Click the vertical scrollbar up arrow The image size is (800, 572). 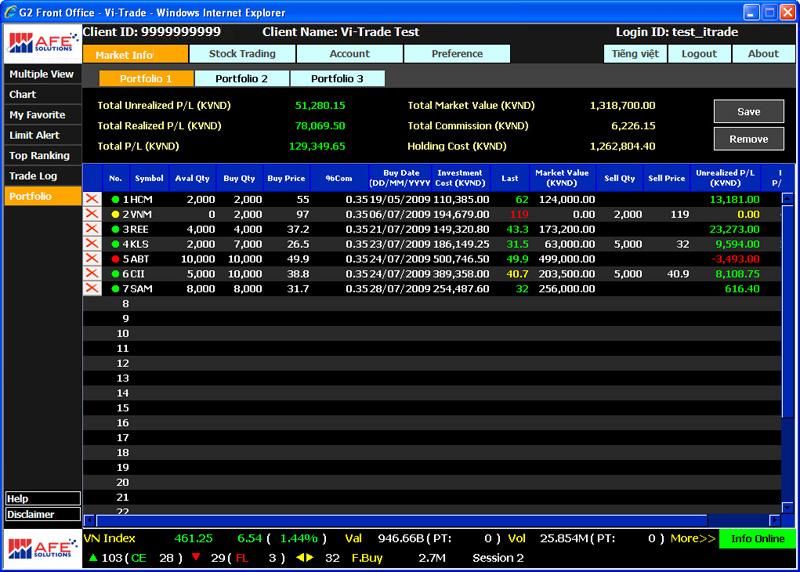788,198
